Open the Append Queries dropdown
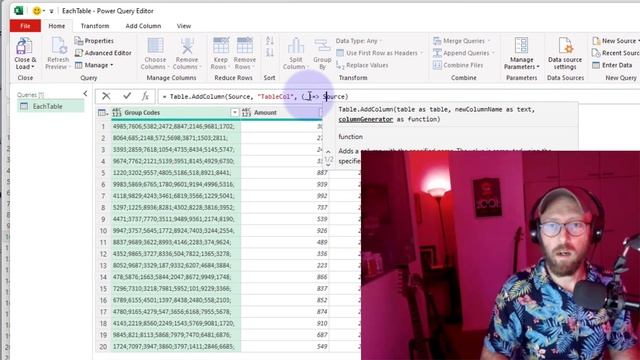The image size is (640, 360). [x=464, y=53]
